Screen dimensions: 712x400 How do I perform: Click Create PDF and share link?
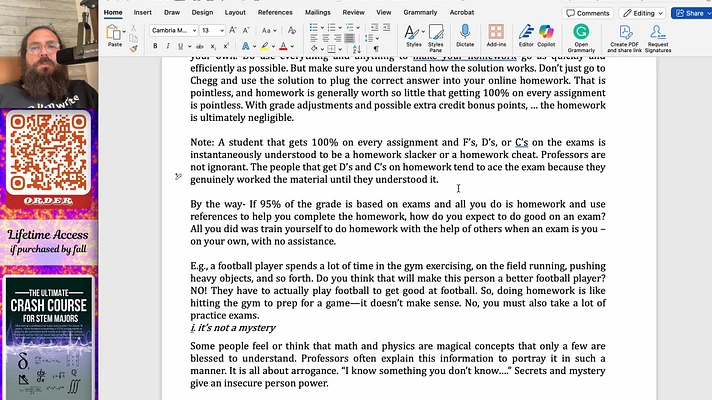(625, 38)
